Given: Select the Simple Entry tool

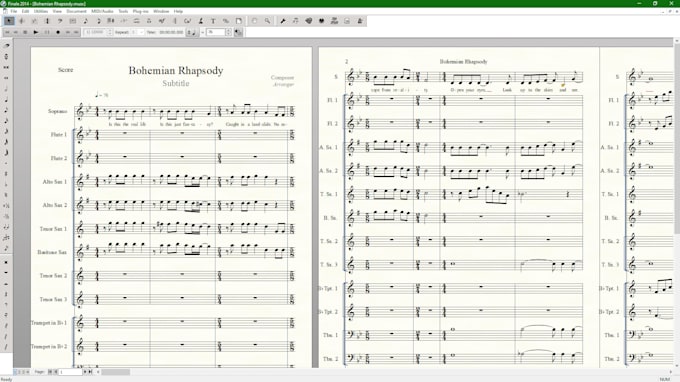Looking at the screenshot, I should [85, 21].
